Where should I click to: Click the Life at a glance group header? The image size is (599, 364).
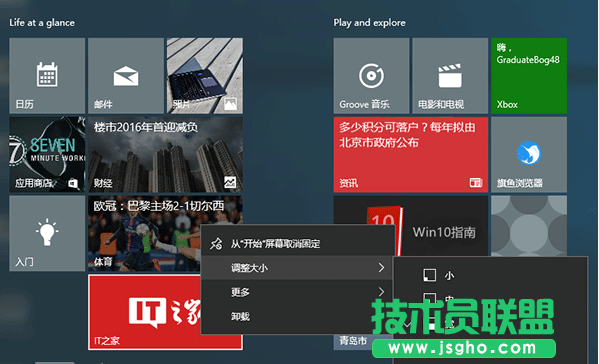point(42,23)
